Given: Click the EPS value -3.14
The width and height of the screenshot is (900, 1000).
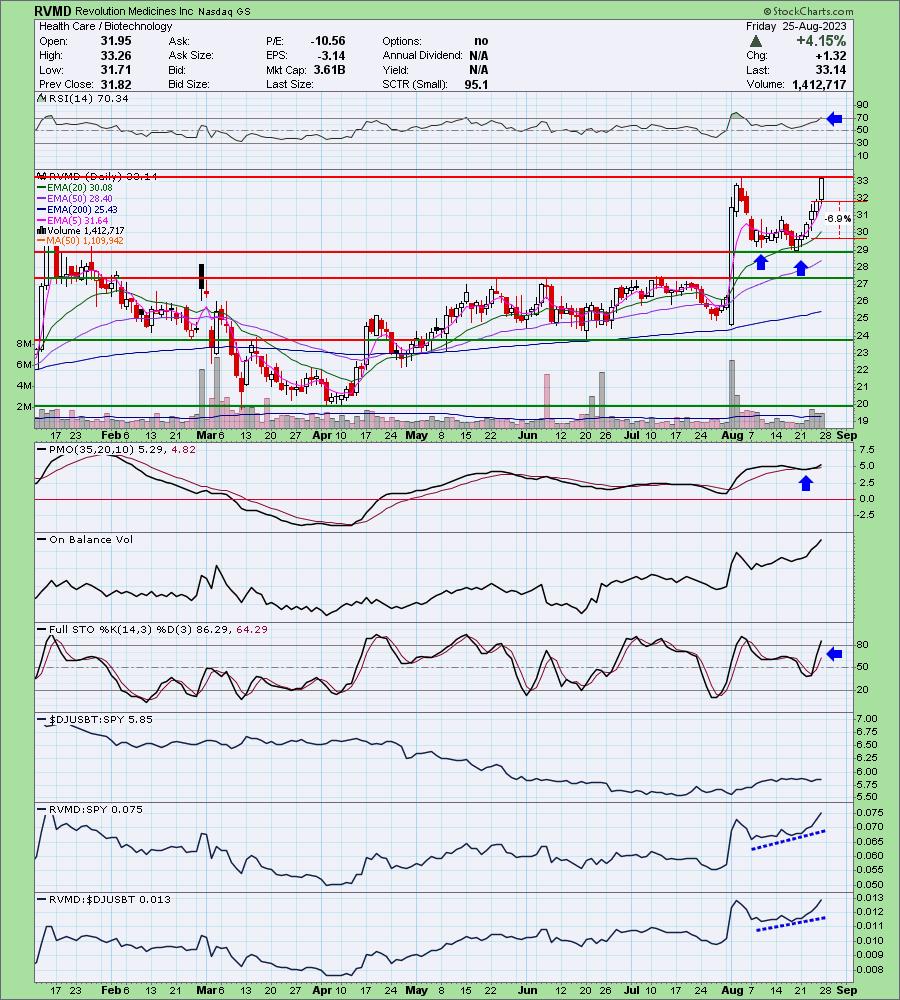Looking at the screenshot, I should pyautogui.click(x=331, y=55).
